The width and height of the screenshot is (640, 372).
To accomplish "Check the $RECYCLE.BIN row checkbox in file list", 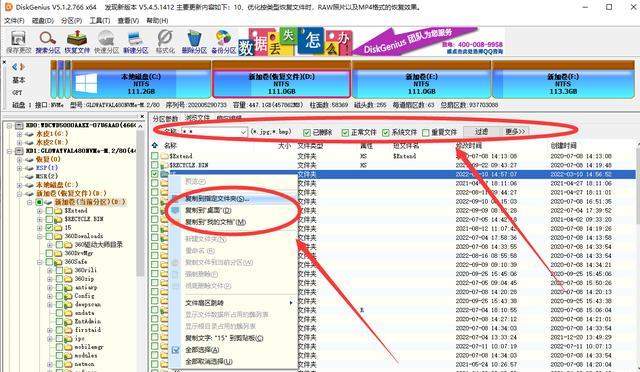I will 154,165.
